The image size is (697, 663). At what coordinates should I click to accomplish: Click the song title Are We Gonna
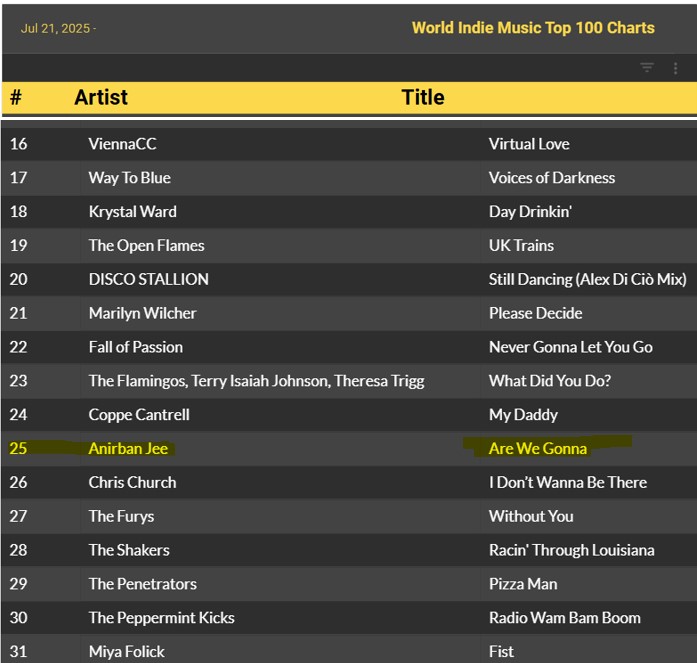pyautogui.click(x=537, y=448)
